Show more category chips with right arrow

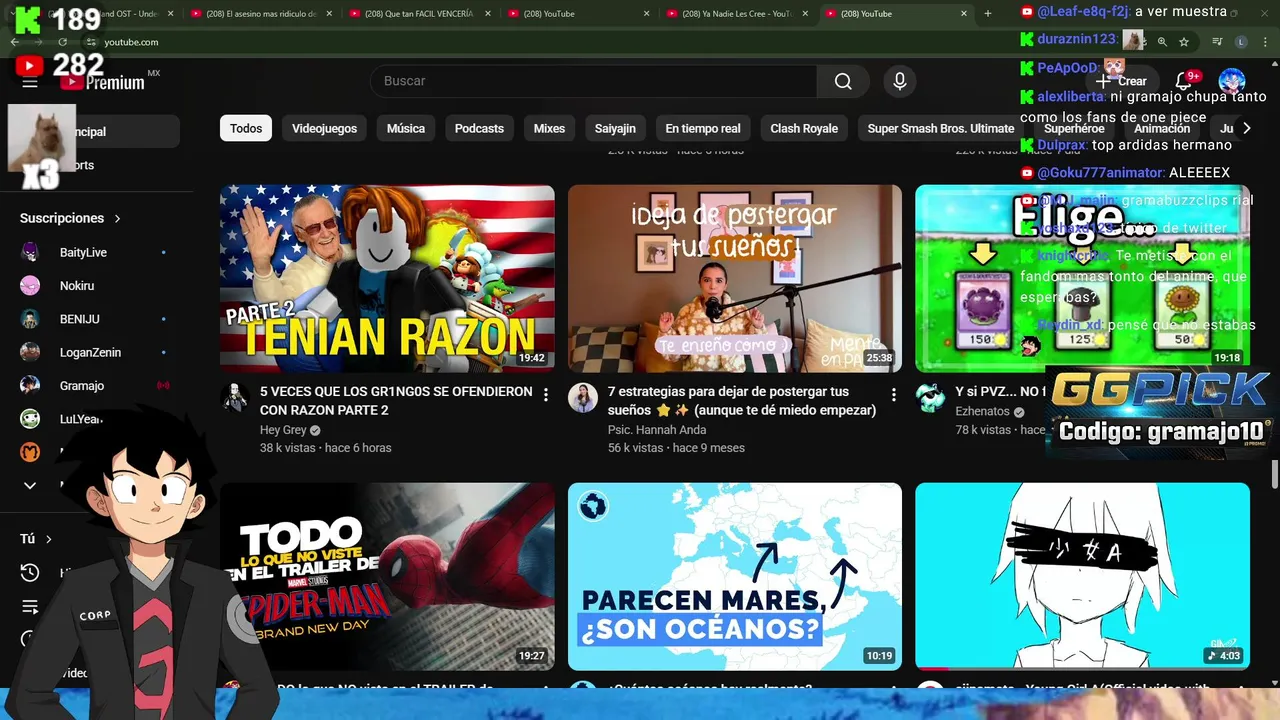(x=1246, y=128)
